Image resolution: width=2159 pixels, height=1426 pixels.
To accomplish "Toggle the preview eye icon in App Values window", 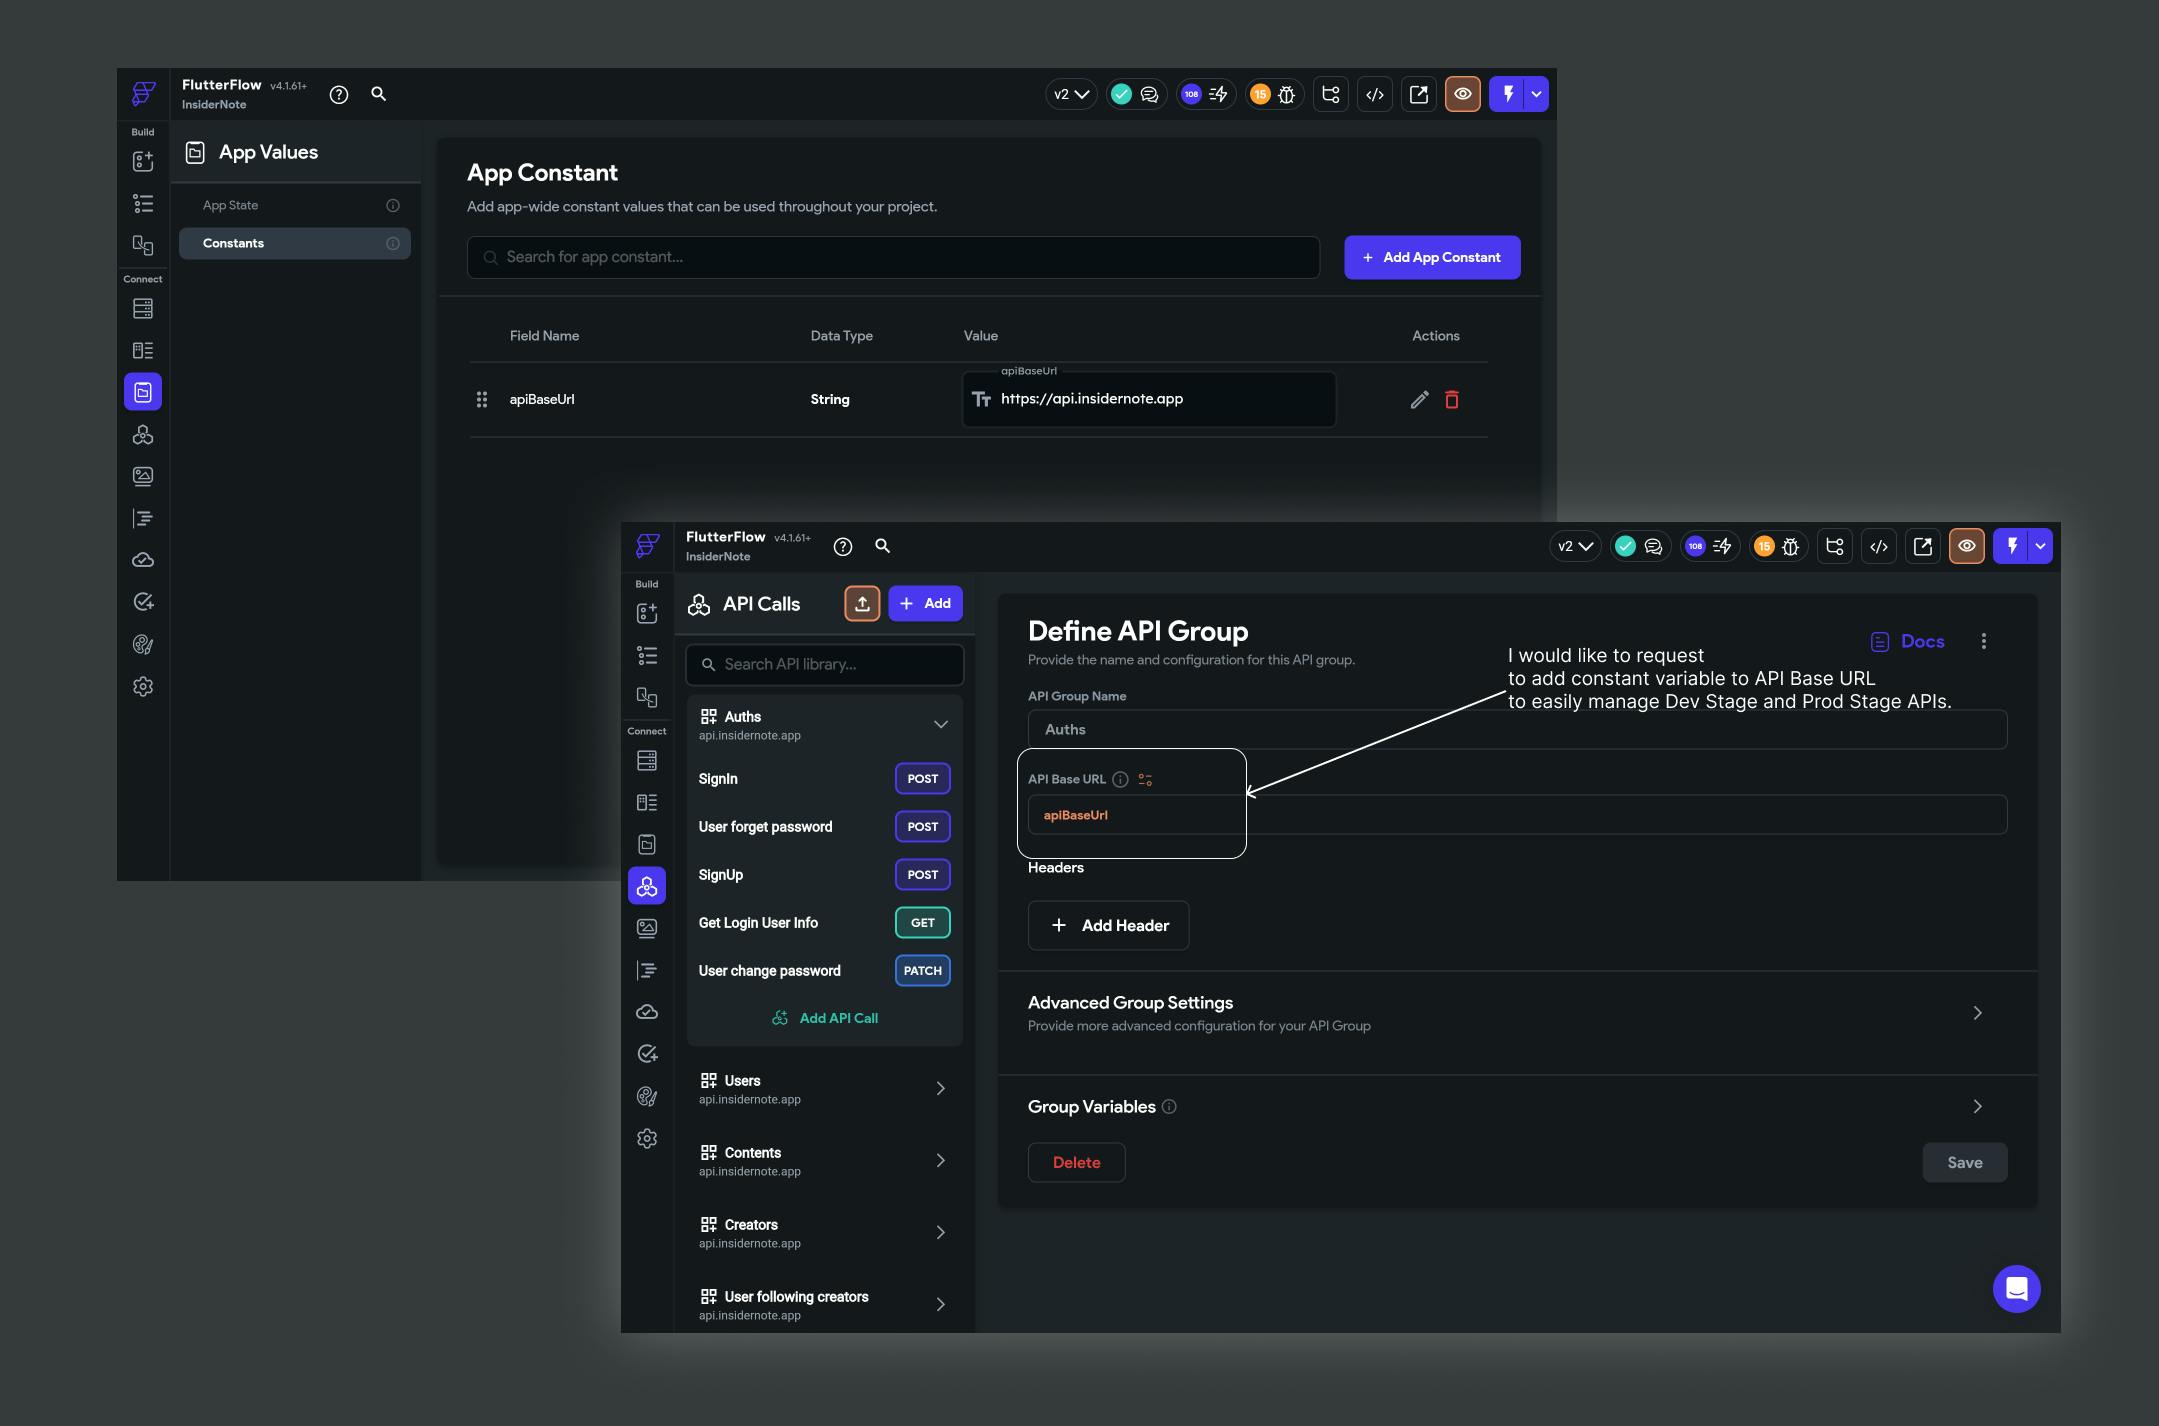I will (x=1462, y=95).
